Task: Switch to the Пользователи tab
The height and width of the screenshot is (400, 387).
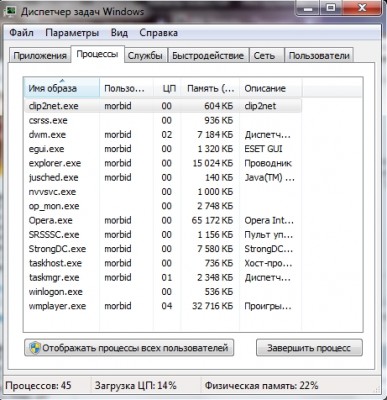Action: (319, 55)
